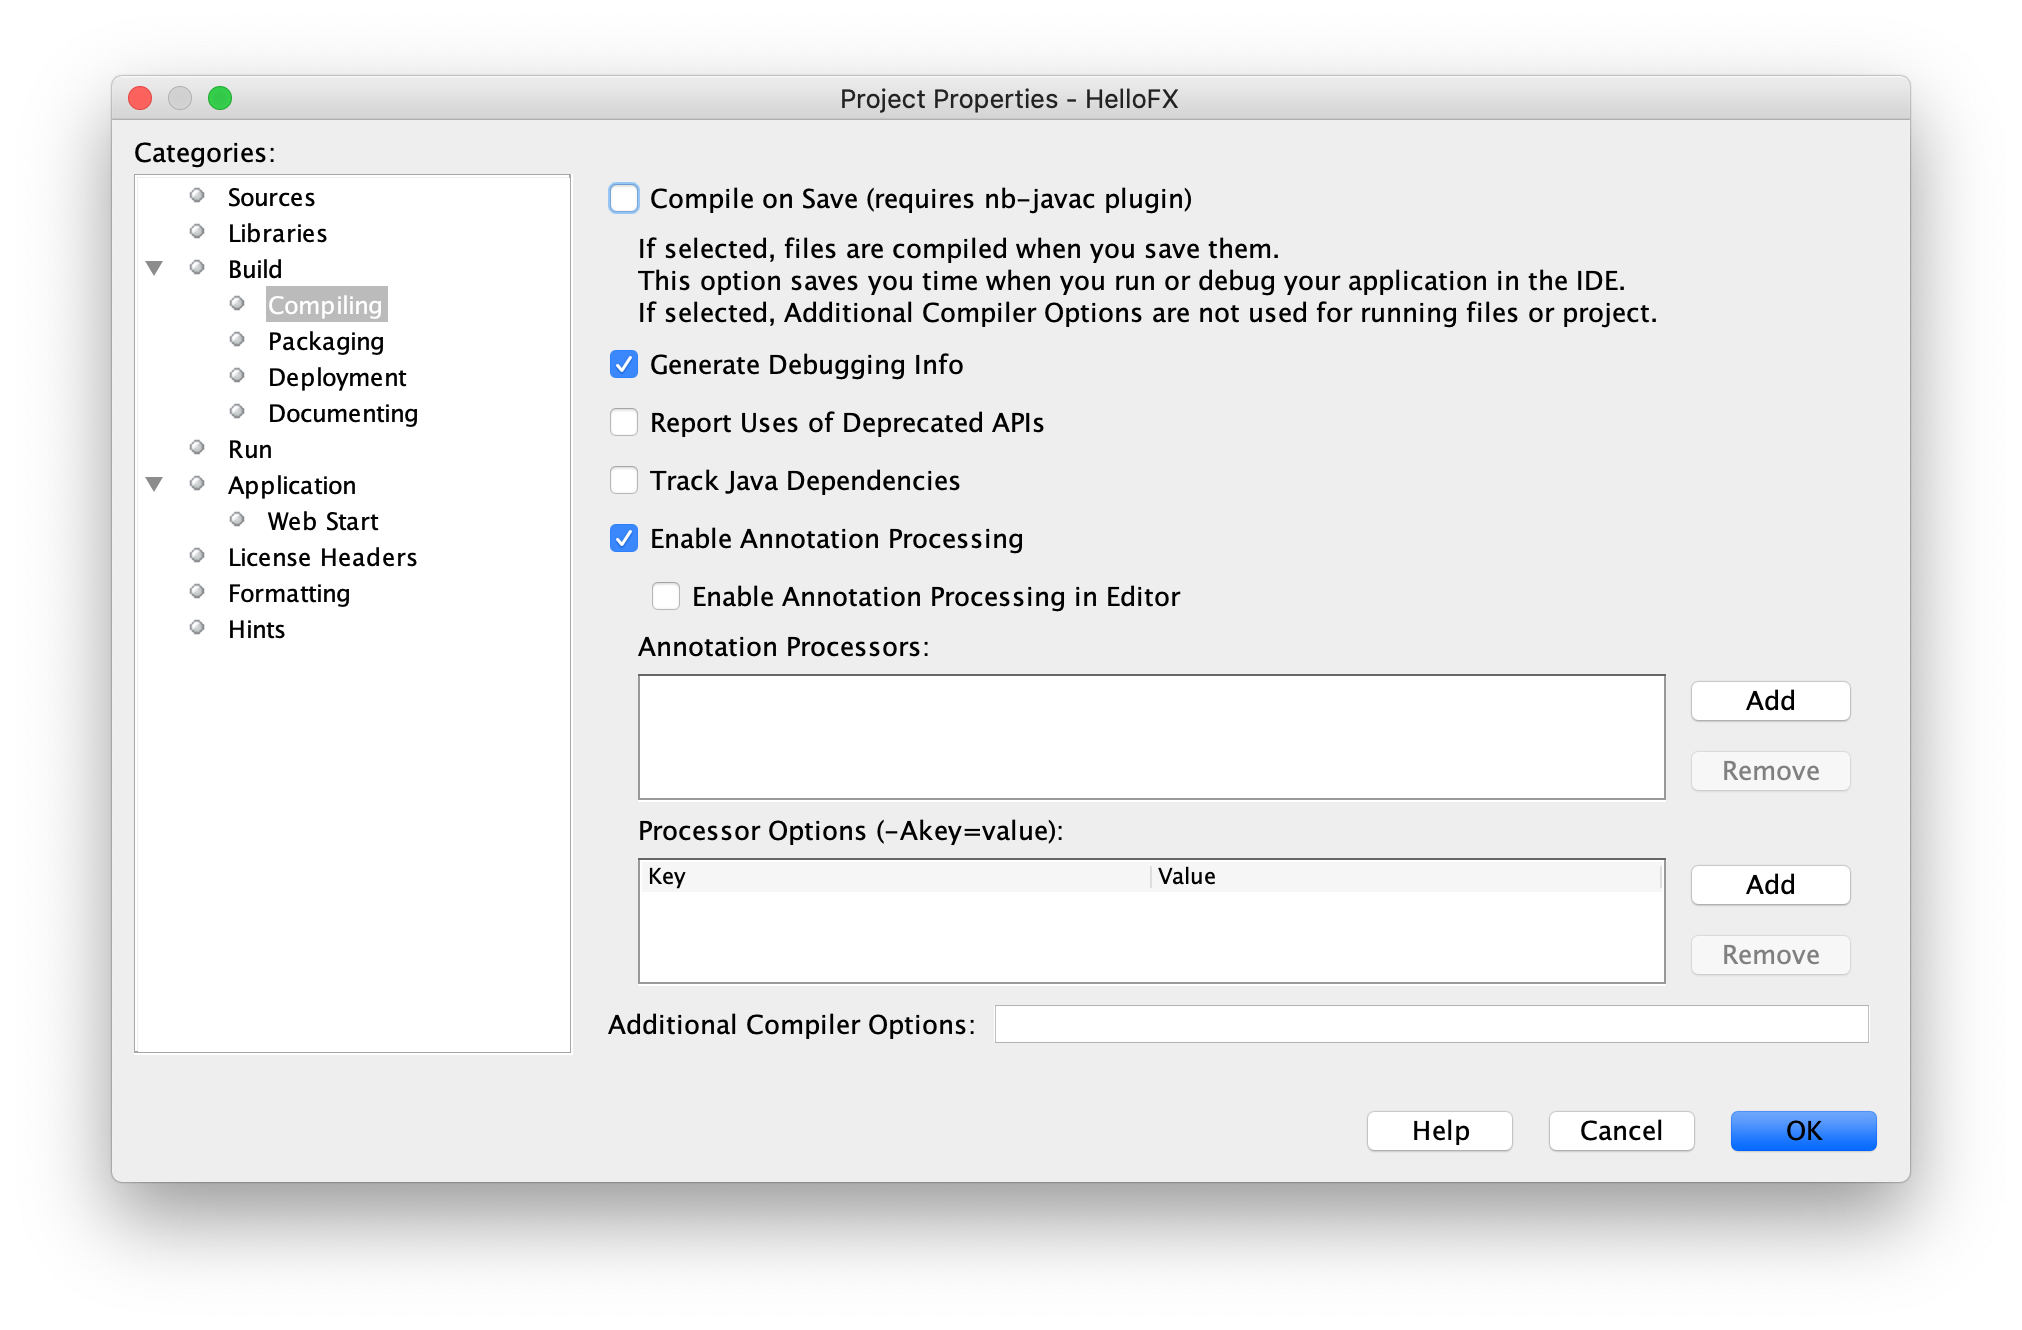
Task: Open the Hints category
Action: (x=256, y=629)
